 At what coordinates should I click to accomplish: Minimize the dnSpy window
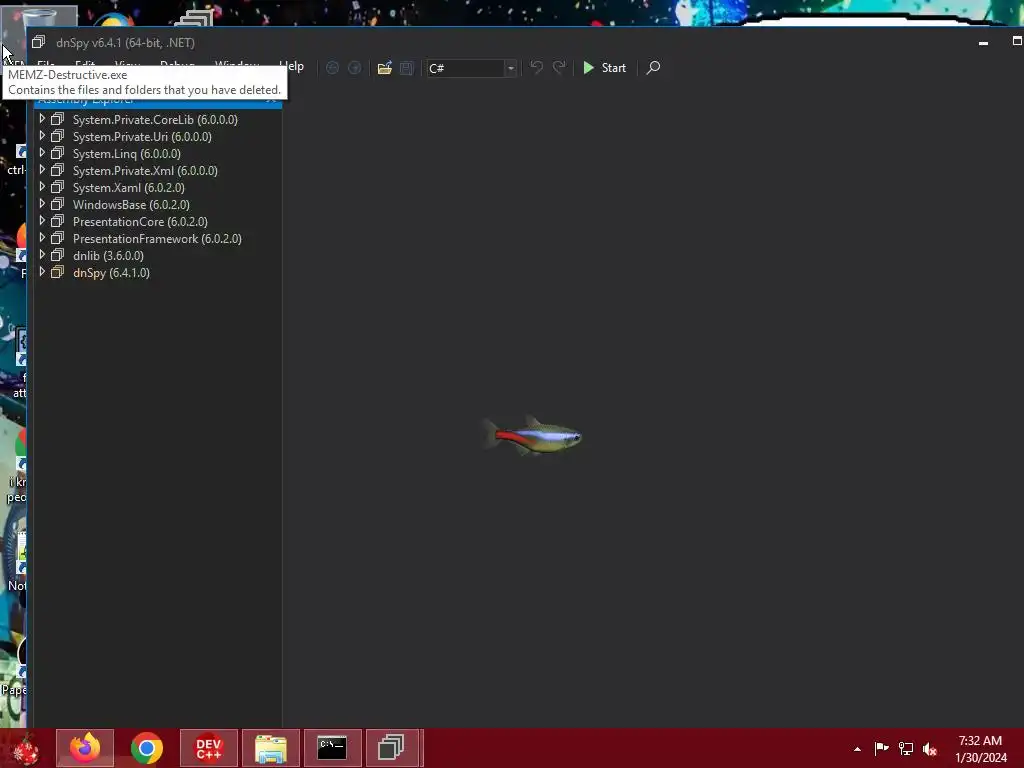[x=983, y=42]
